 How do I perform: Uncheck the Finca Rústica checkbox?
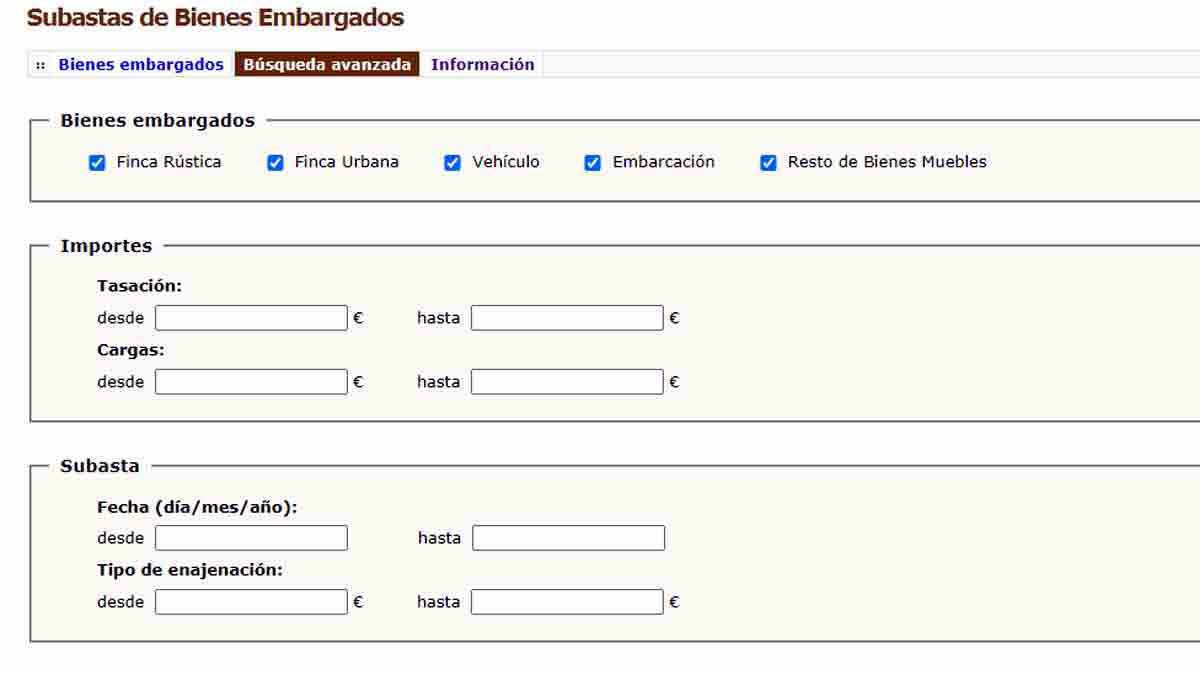(x=97, y=162)
